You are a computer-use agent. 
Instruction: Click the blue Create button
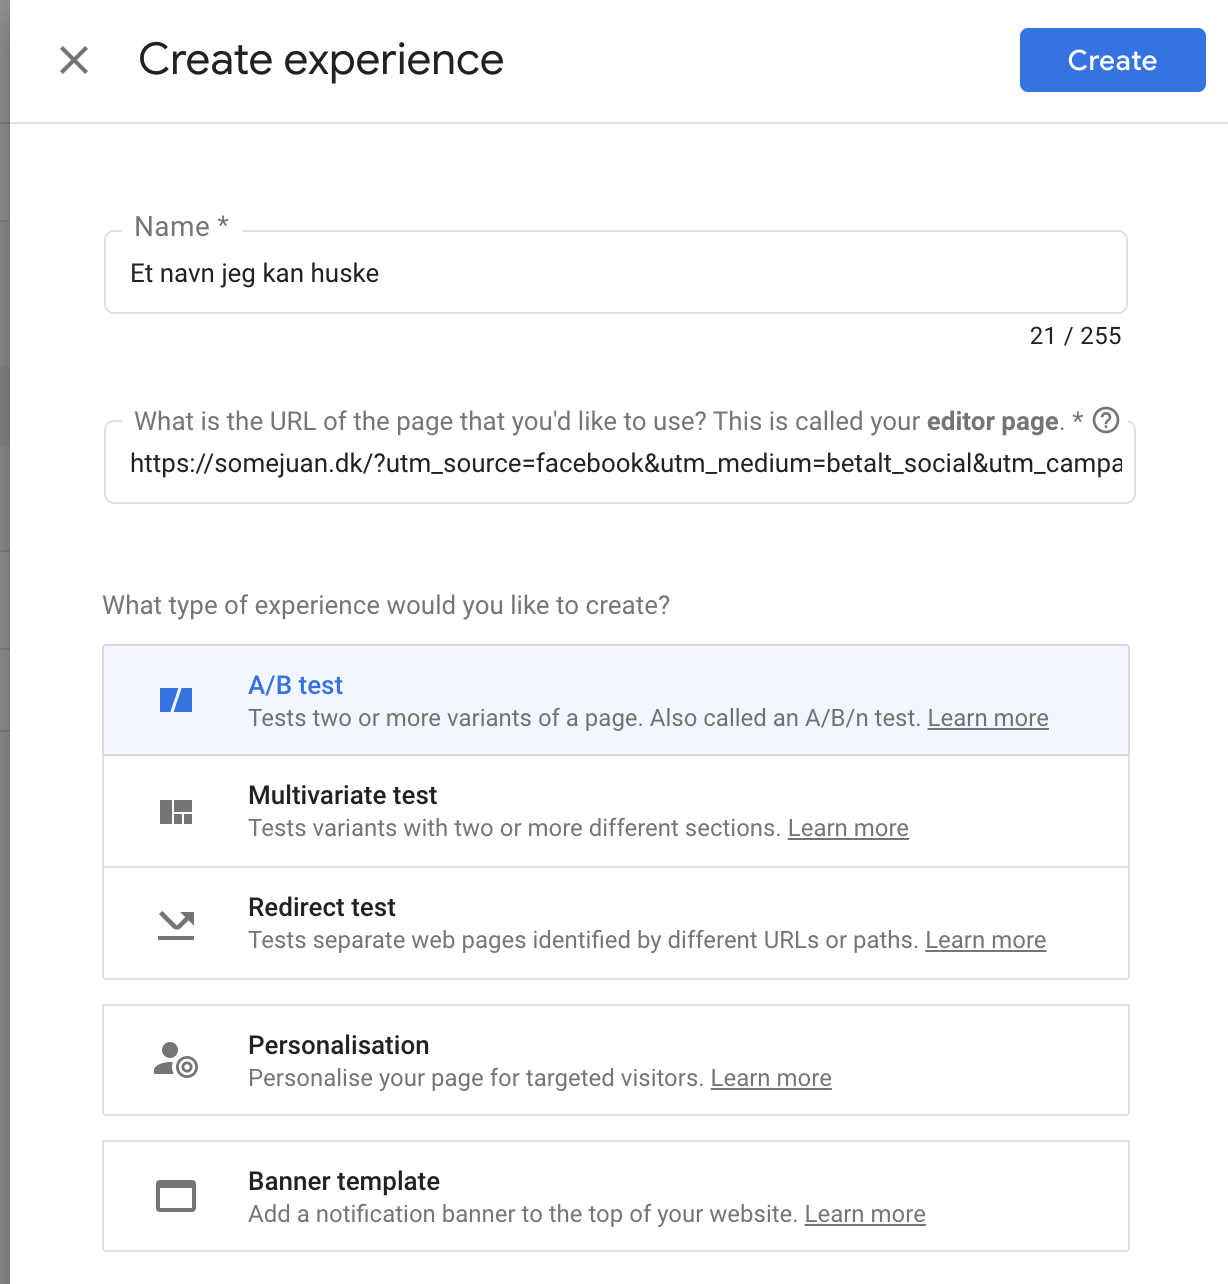(1112, 60)
